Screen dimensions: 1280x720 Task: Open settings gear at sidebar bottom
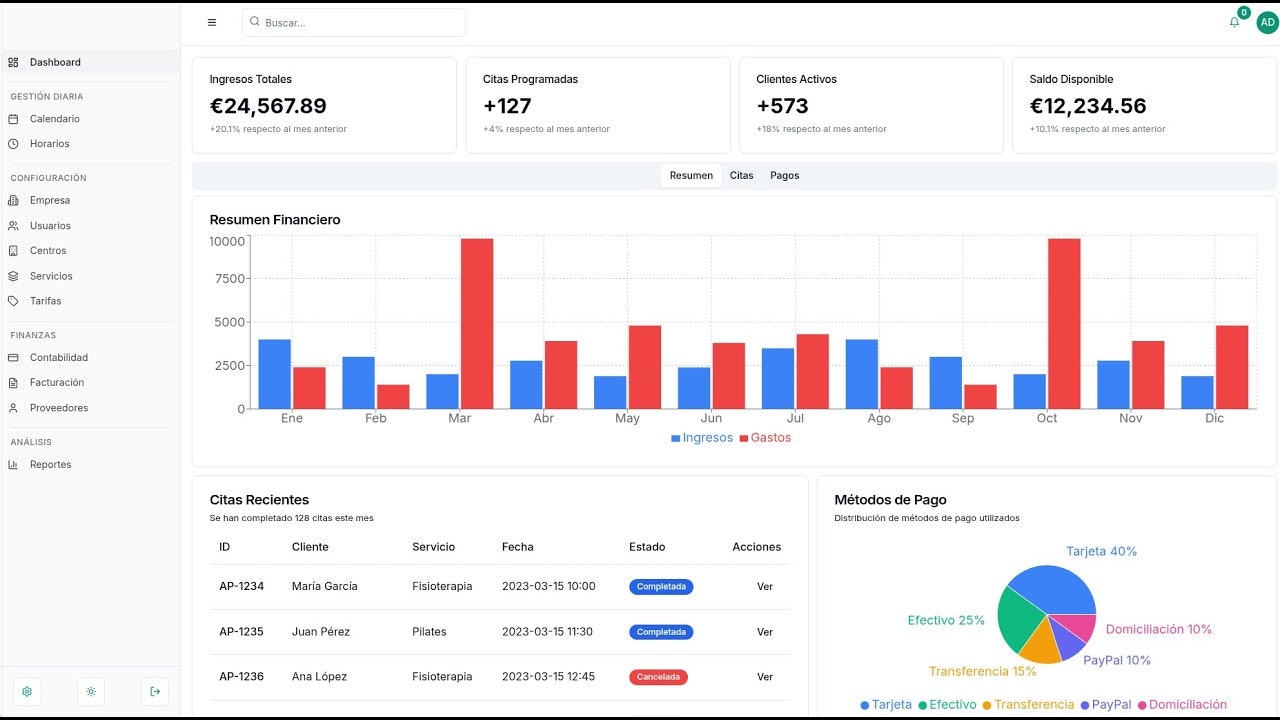[27, 691]
